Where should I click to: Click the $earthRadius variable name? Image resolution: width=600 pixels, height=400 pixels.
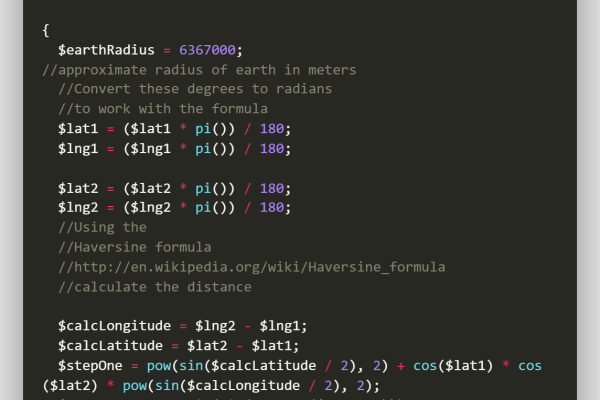click(108, 50)
